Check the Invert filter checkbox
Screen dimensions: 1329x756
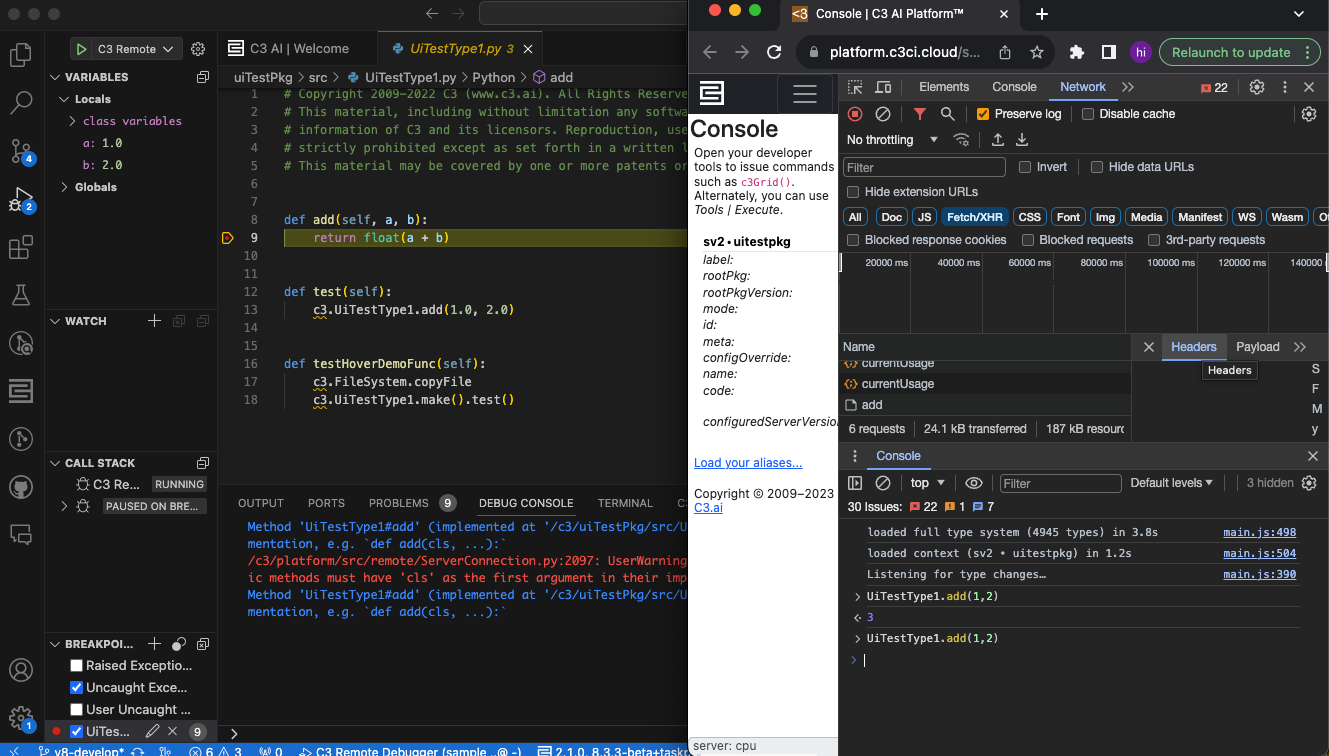pyautogui.click(x=1025, y=167)
